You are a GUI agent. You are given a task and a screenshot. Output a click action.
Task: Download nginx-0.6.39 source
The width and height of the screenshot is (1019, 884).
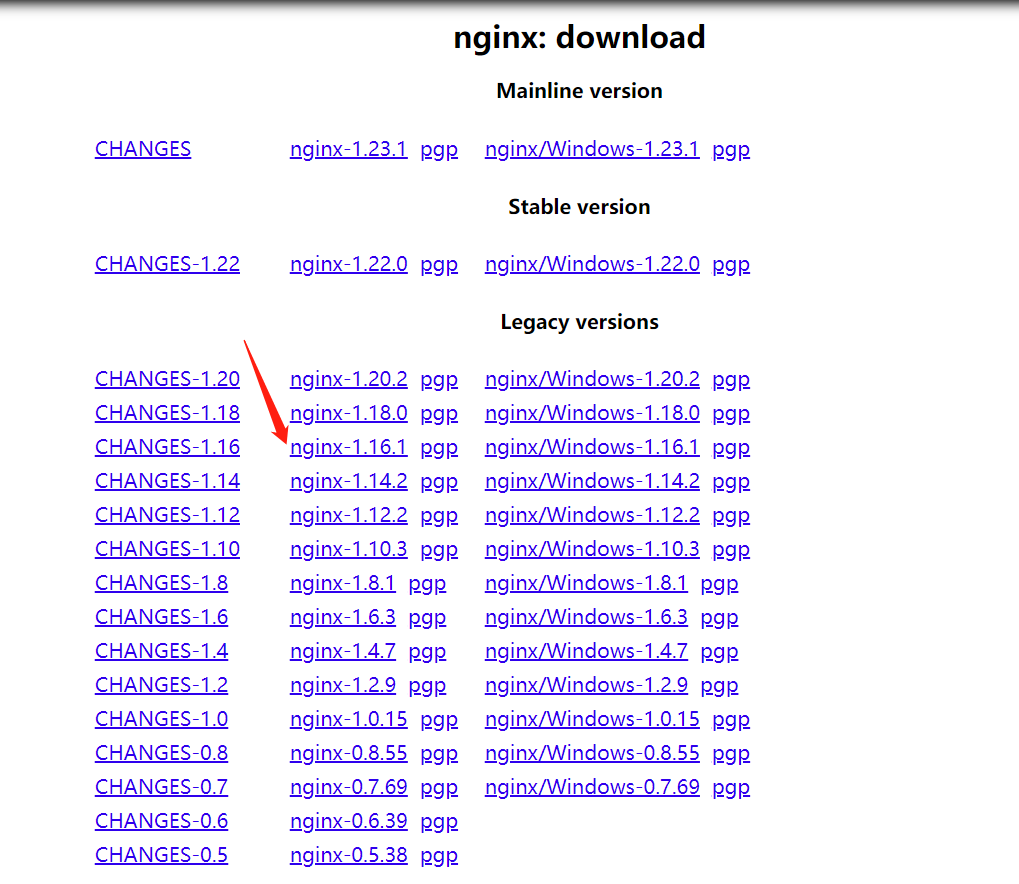[x=348, y=820]
